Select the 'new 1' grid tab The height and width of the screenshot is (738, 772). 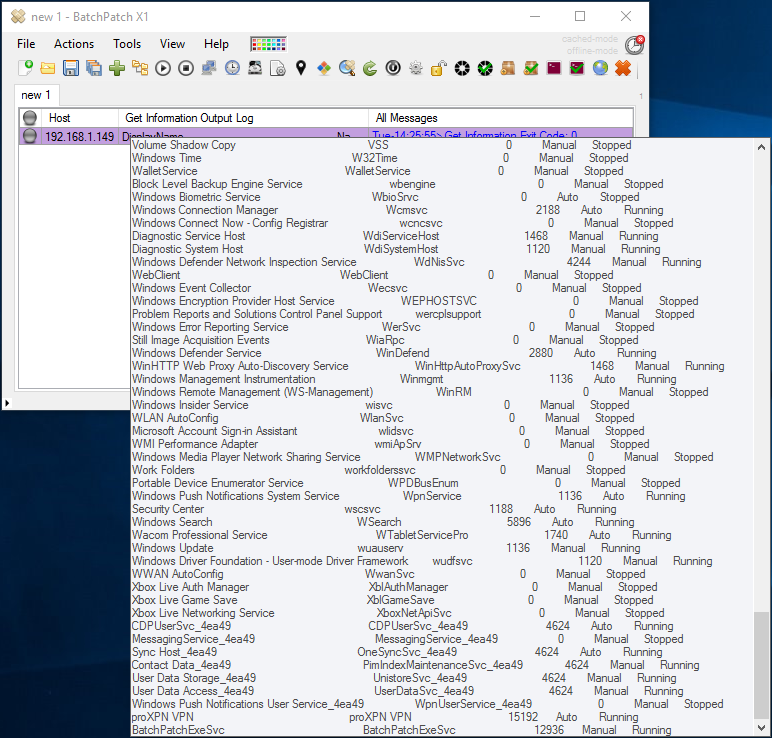tap(35, 95)
